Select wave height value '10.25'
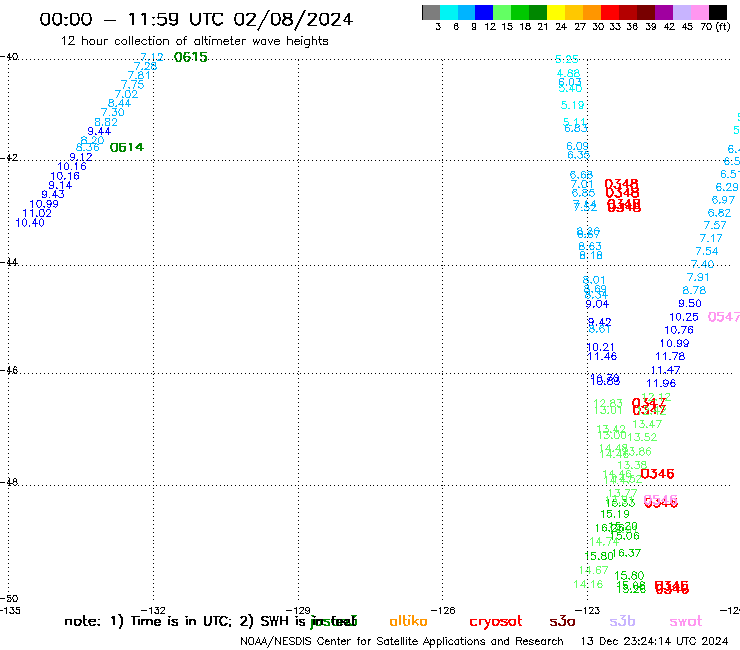Image resolution: width=740 pixels, height=650 pixels. click(x=684, y=317)
